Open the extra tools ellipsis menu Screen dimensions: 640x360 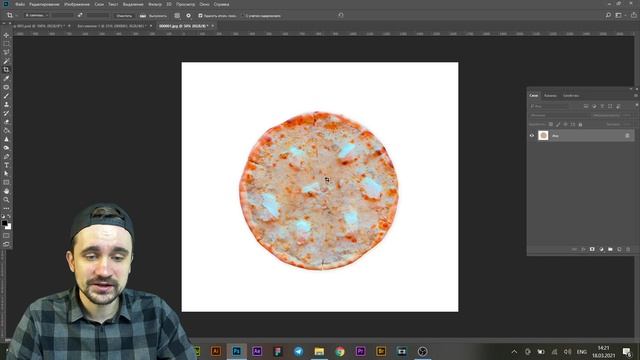pyautogui.click(x=6, y=208)
